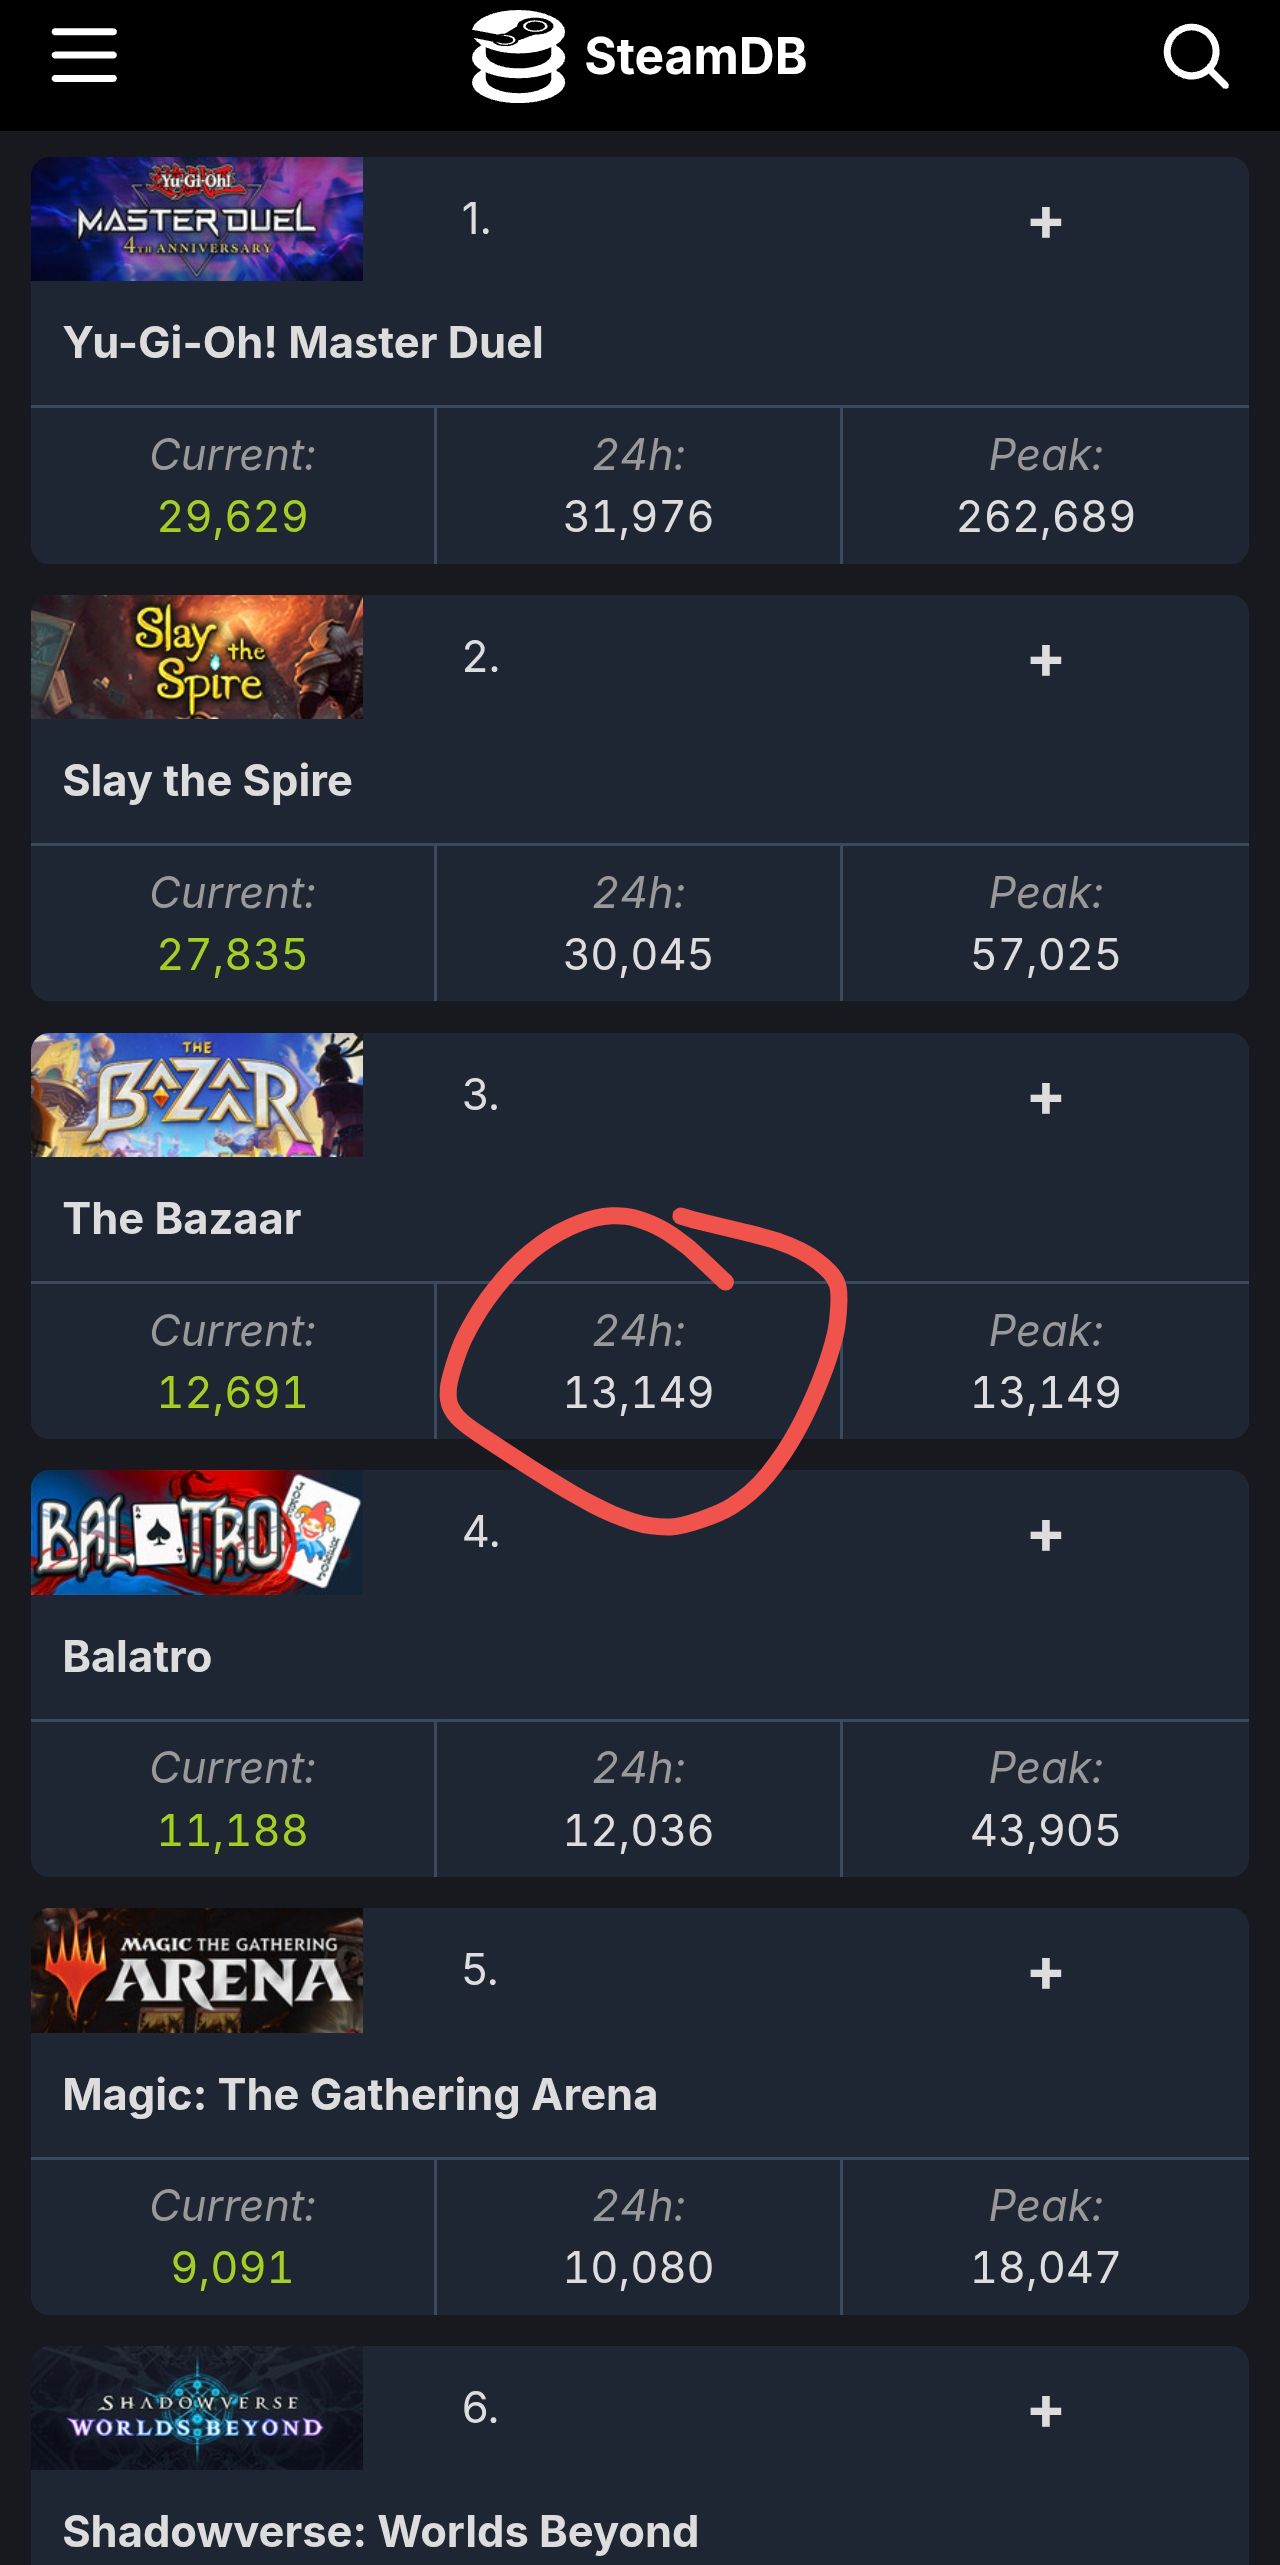Expand Slay the Spire plus icon
Viewport: 1280px width, 2565px height.
pyautogui.click(x=1045, y=660)
